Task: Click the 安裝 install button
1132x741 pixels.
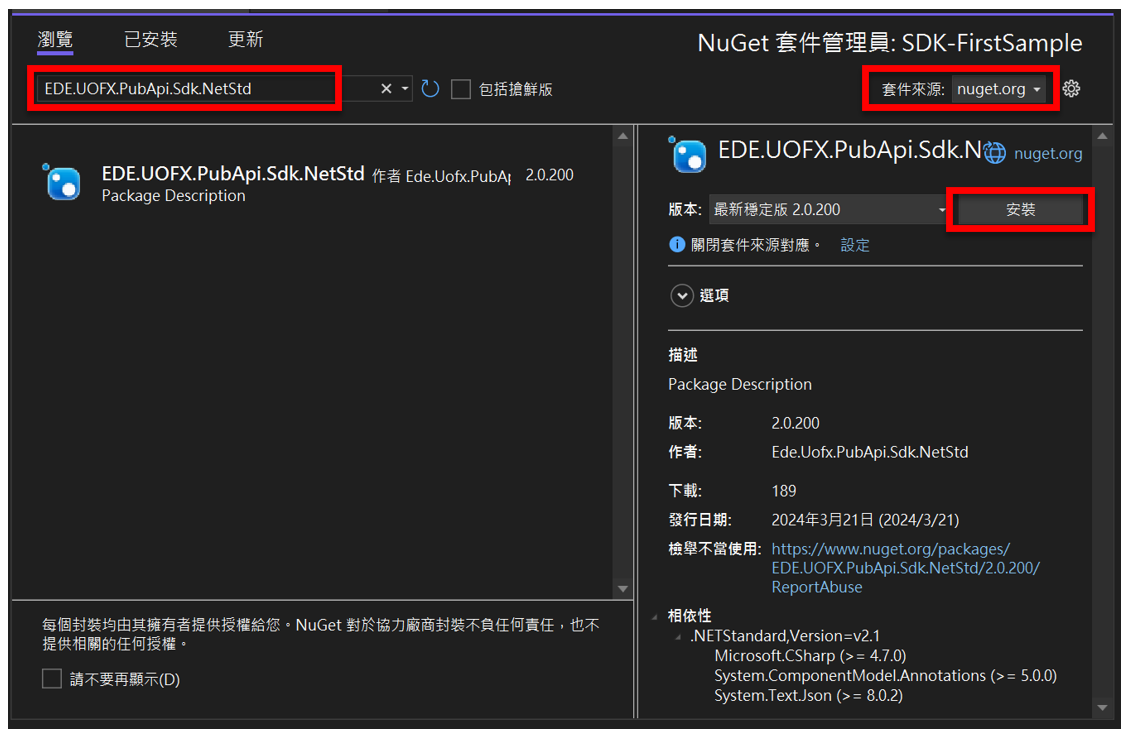Action: pyautogui.click(x=1020, y=209)
